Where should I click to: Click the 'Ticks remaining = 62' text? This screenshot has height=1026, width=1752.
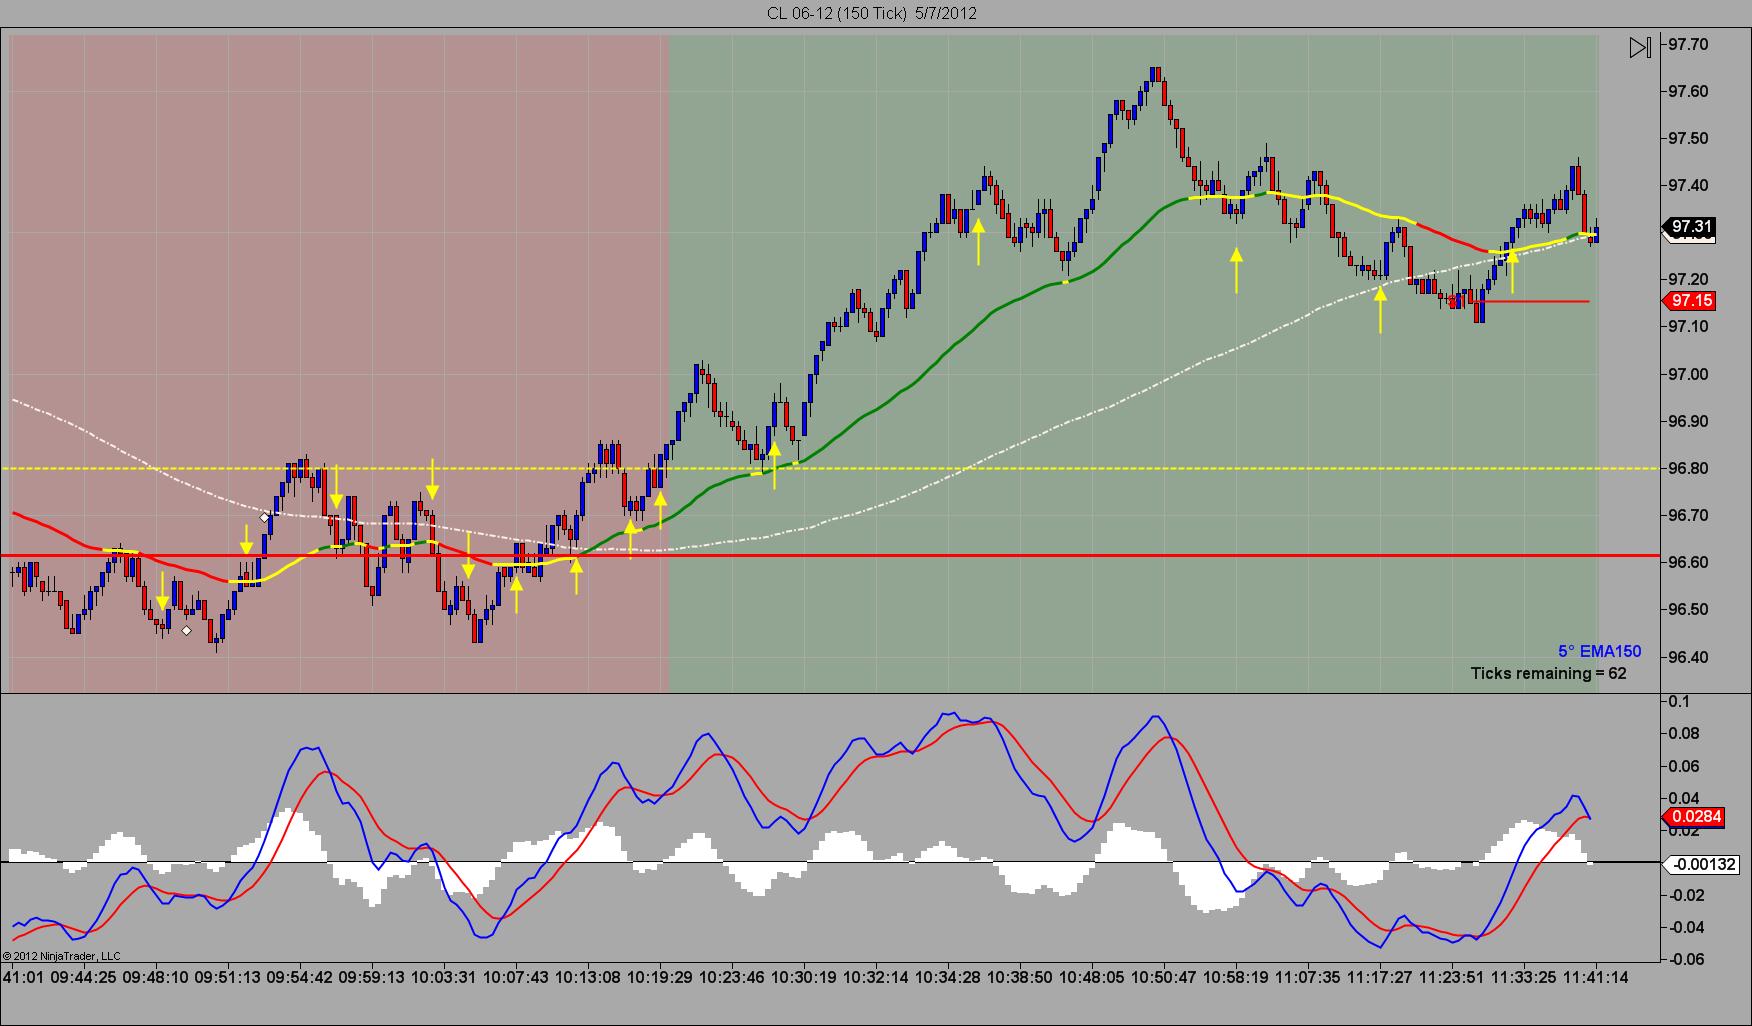(1548, 673)
